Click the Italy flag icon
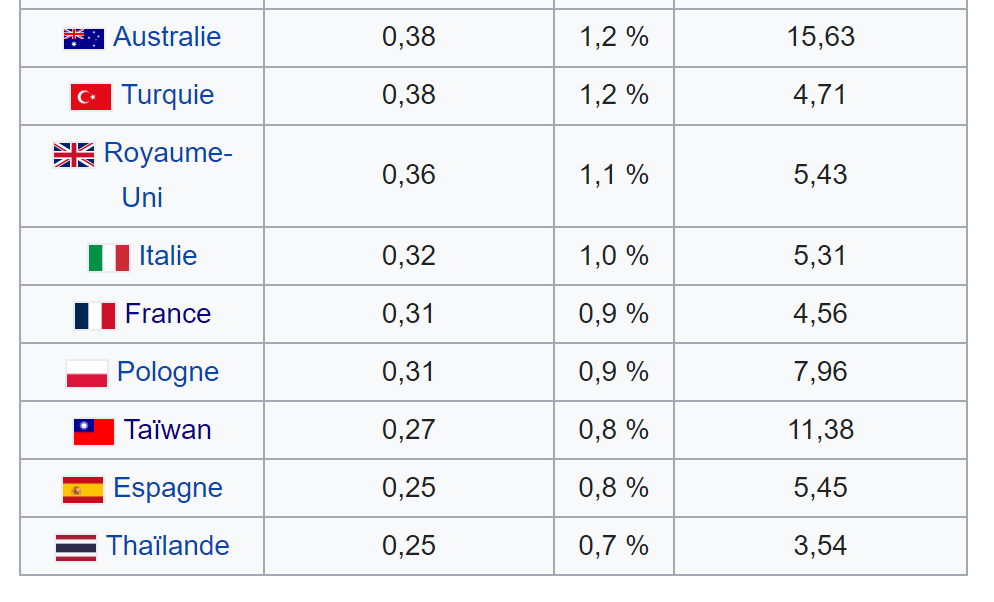This screenshot has width=994, height=602. click(x=109, y=257)
